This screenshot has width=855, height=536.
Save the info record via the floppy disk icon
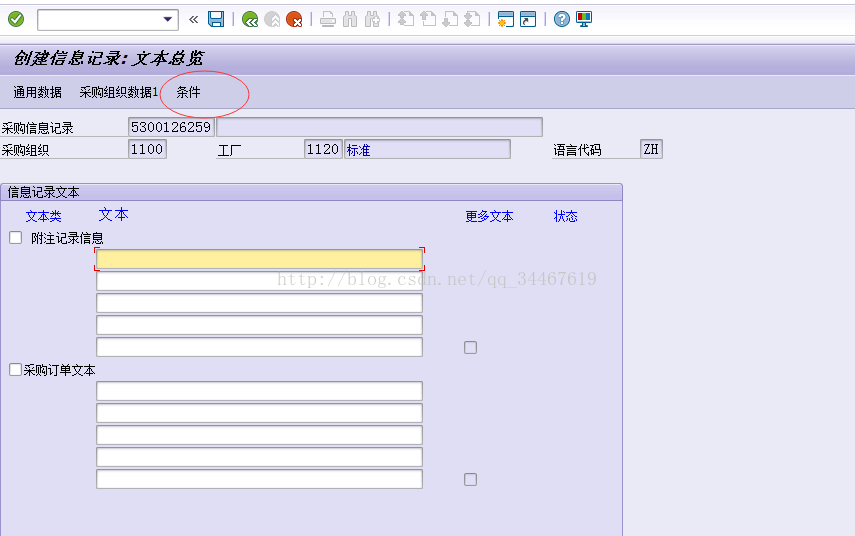[216, 20]
